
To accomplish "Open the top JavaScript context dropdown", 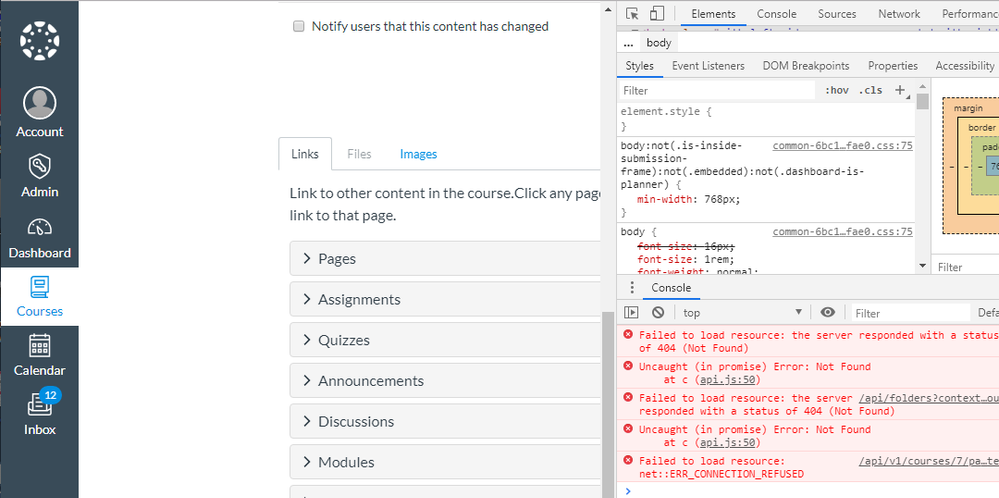I will tap(742, 313).
